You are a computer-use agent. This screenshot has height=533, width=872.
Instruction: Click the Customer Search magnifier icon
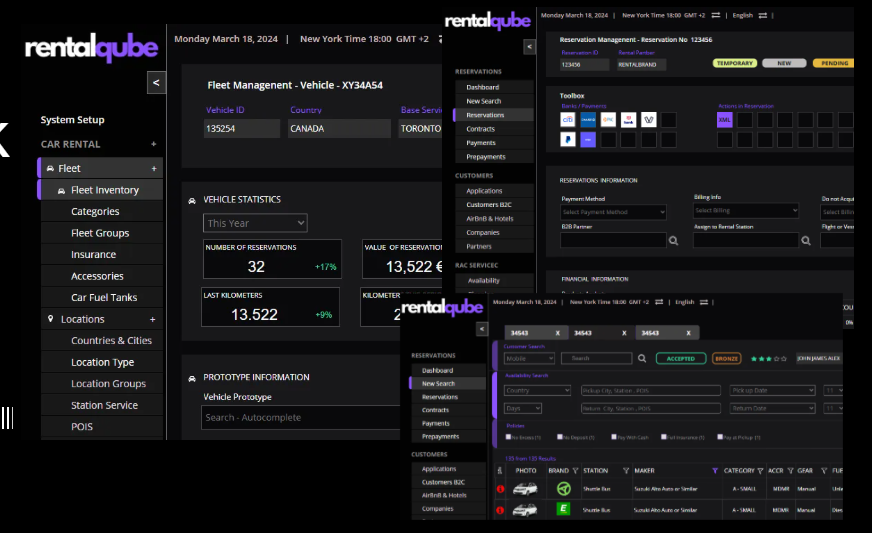pyautogui.click(x=642, y=358)
